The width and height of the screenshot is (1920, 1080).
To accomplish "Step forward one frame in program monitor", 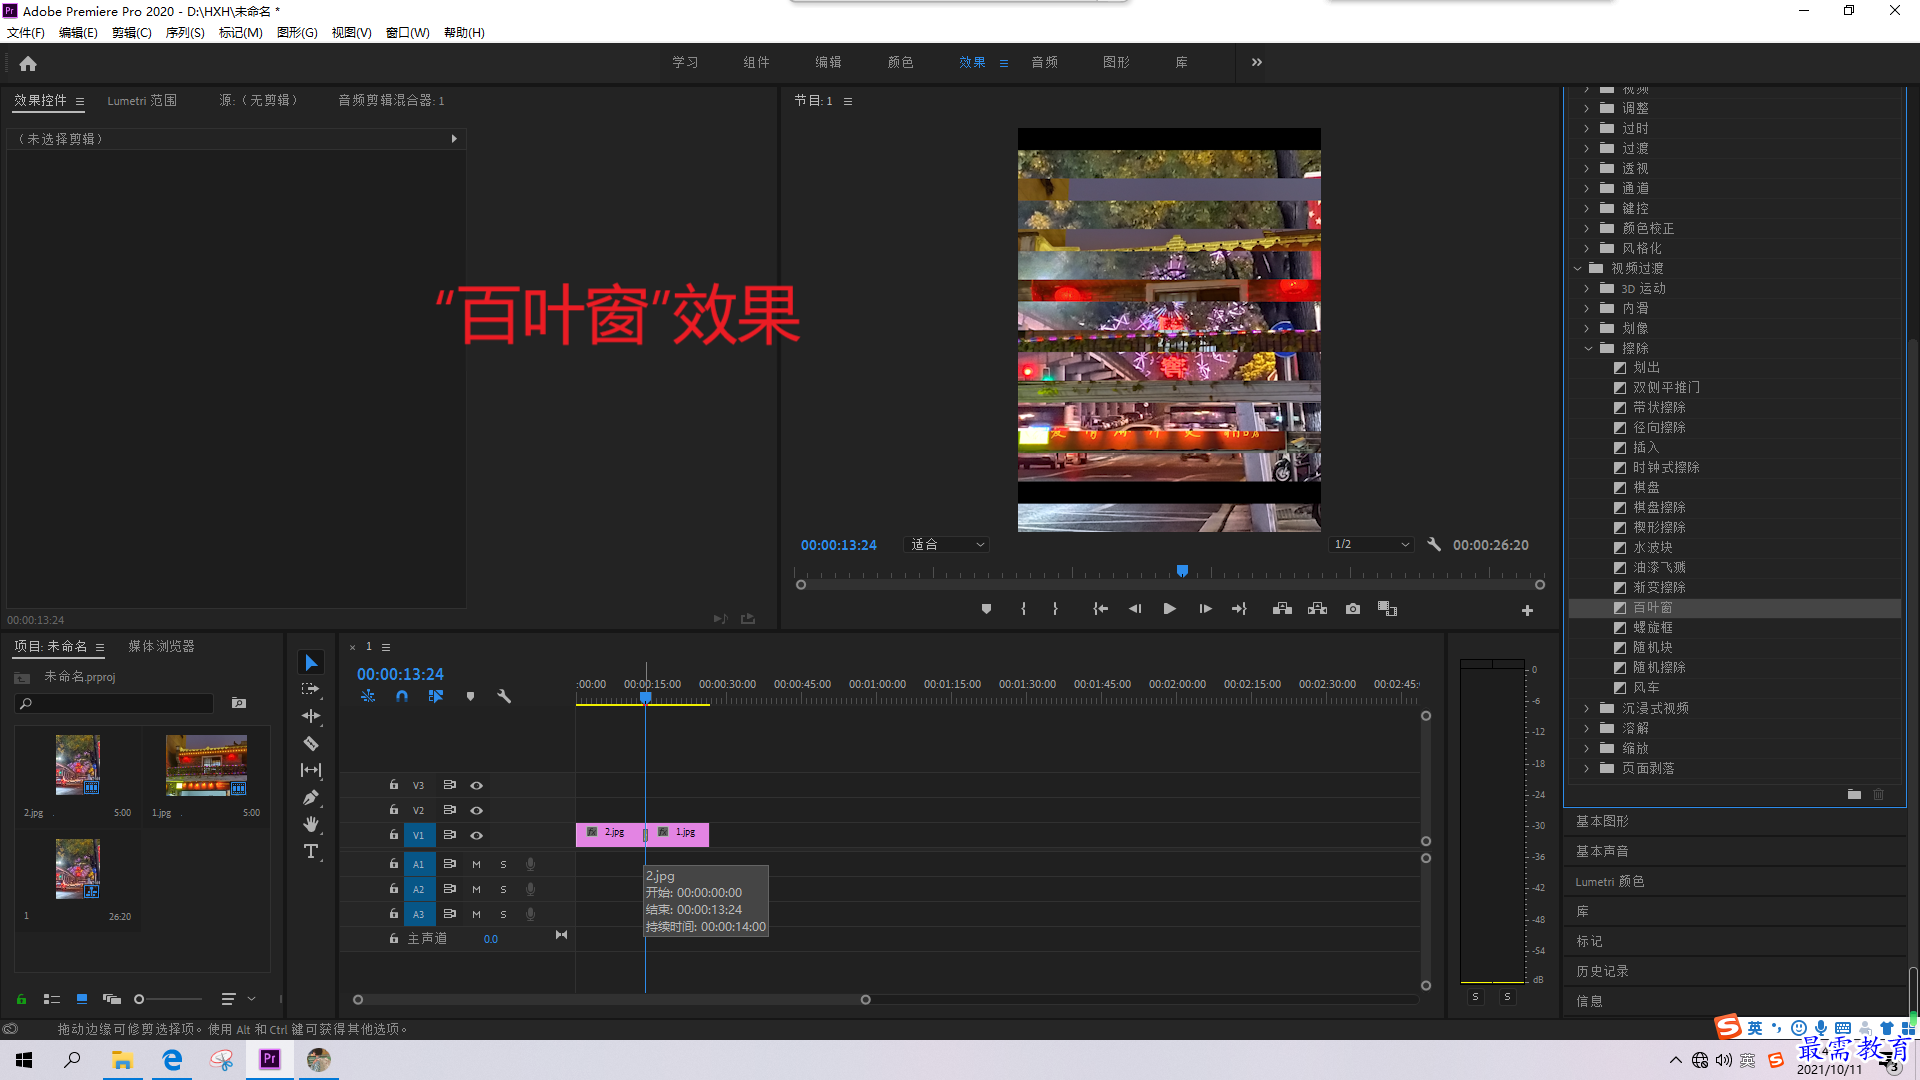I will click(1205, 609).
